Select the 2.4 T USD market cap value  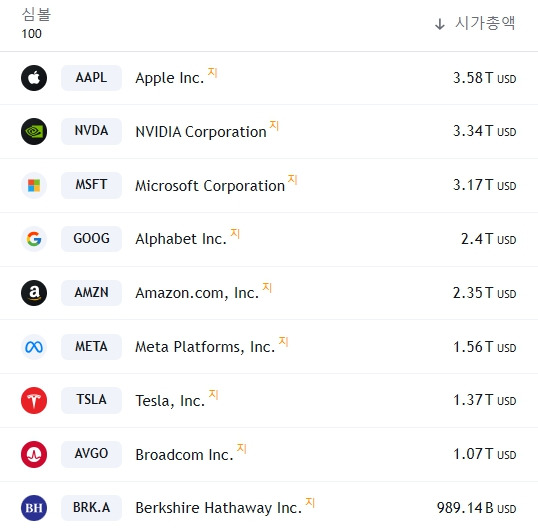click(x=489, y=239)
